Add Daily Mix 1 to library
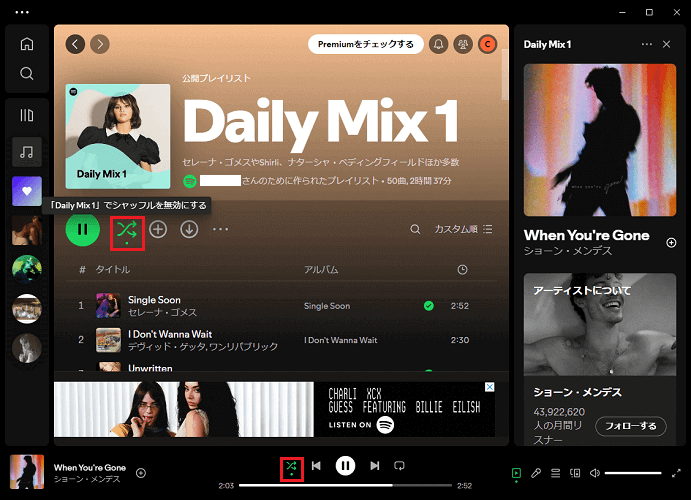Screen dimensions: 691x500 point(158,229)
